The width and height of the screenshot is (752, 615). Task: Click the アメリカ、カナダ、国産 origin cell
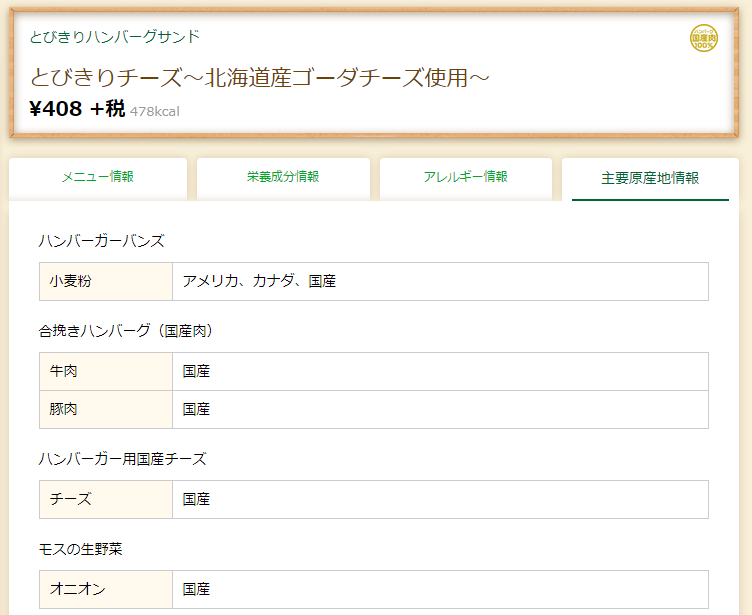[x=440, y=281]
